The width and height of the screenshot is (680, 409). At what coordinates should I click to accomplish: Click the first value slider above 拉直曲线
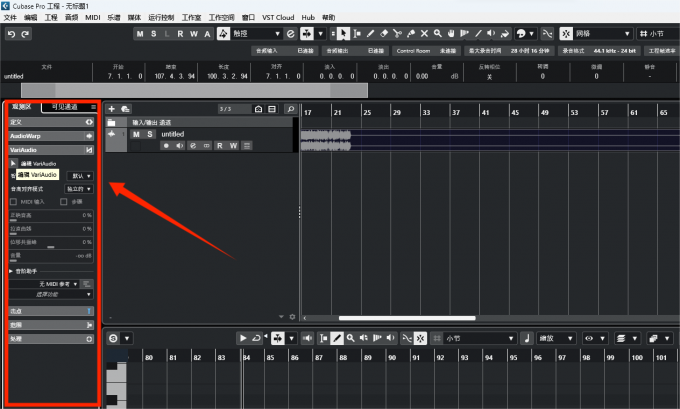click(51, 216)
